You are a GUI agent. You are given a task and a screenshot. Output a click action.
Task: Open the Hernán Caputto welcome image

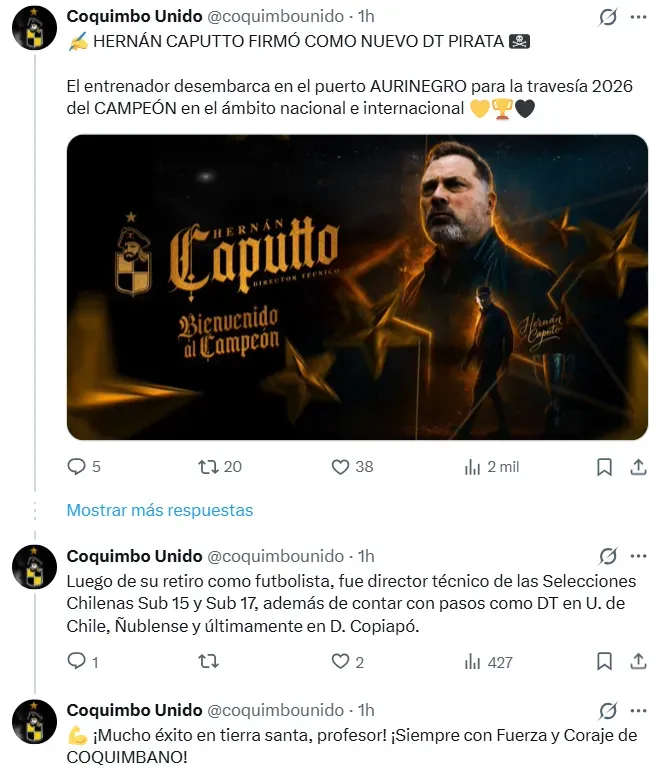tap(357, 287)
